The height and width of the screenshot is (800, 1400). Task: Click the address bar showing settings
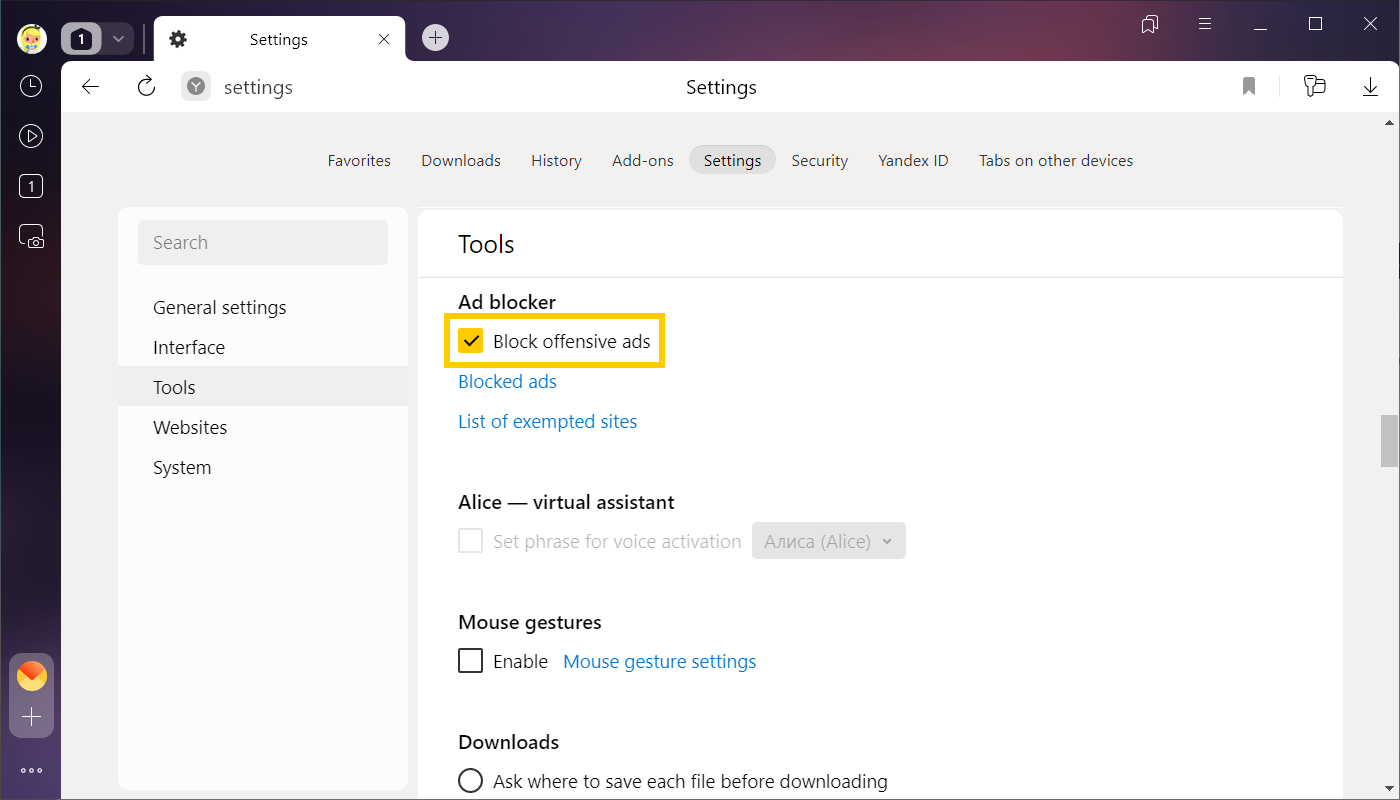[x=258, y=87]
